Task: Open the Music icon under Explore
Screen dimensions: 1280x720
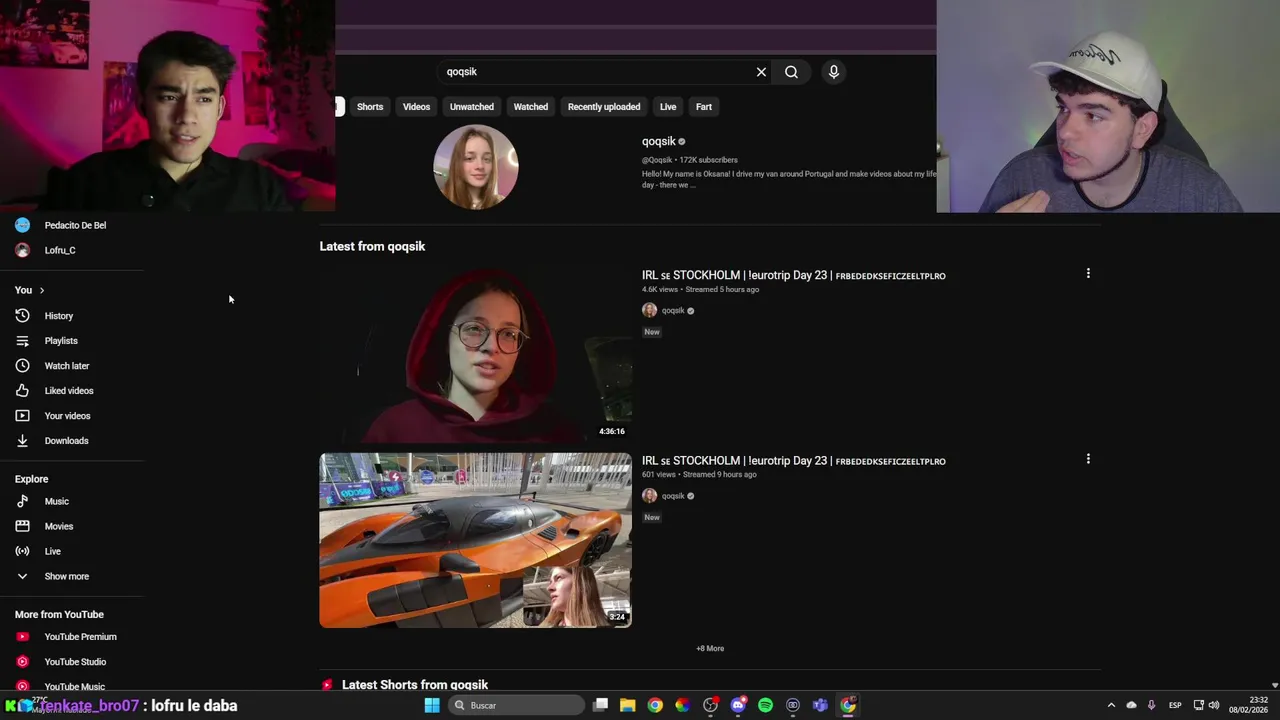Action: pyautogui.click(x=22, y=501)
